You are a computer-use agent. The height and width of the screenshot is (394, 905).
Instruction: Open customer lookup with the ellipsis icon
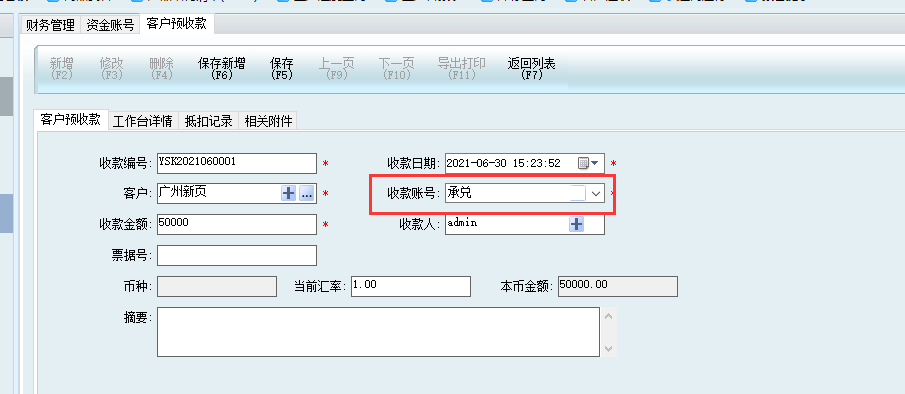306,194
